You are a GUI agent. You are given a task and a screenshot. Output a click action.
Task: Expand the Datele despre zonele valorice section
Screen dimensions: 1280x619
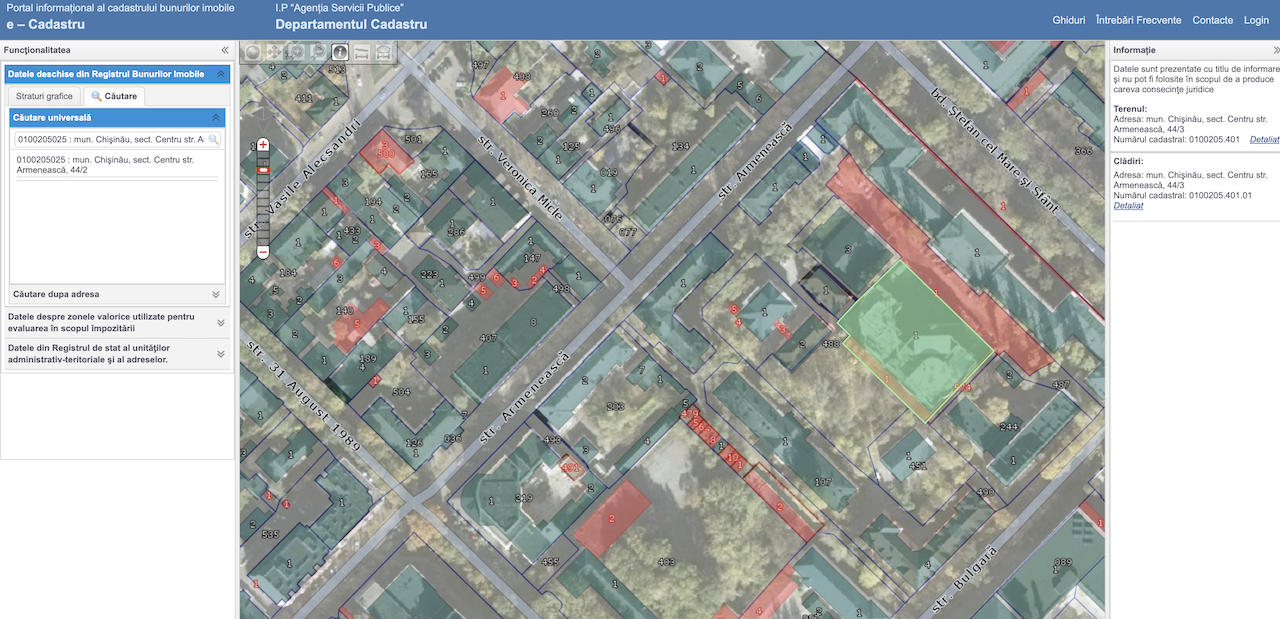219,322
